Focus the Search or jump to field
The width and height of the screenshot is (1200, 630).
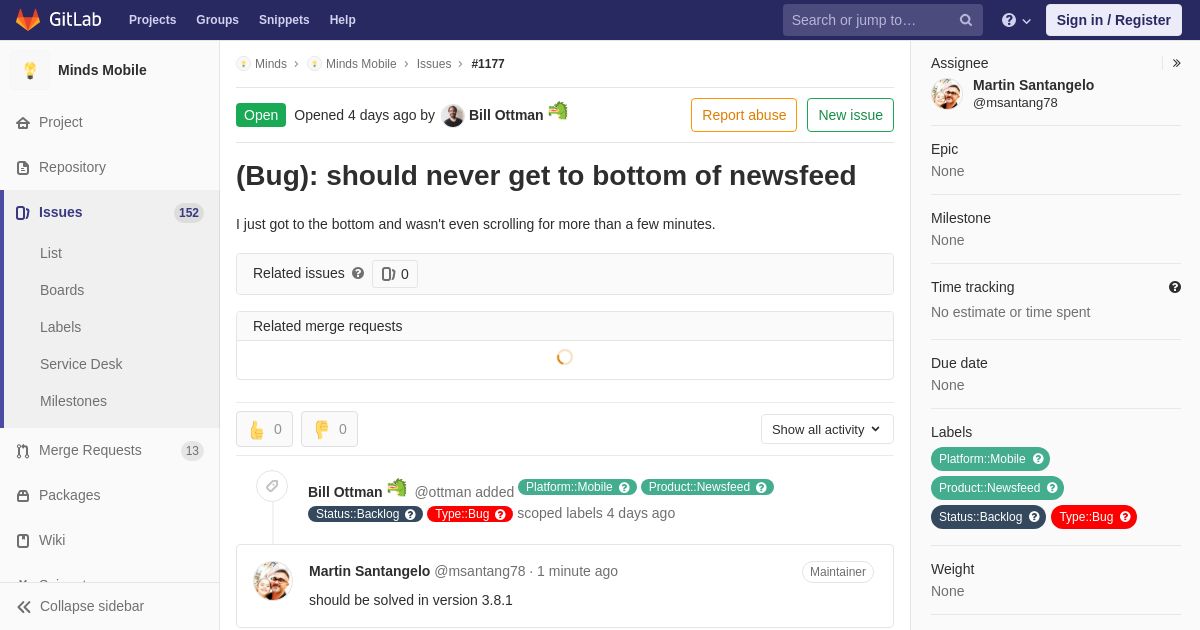pyautogui.click(x=883, y=20)
